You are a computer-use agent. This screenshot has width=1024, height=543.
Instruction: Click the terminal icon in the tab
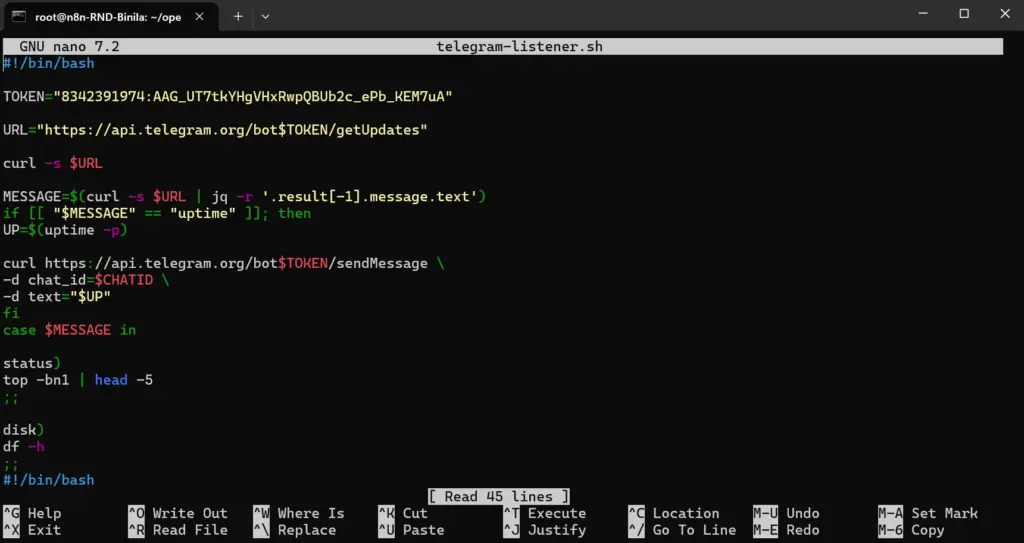click(19, 17)
